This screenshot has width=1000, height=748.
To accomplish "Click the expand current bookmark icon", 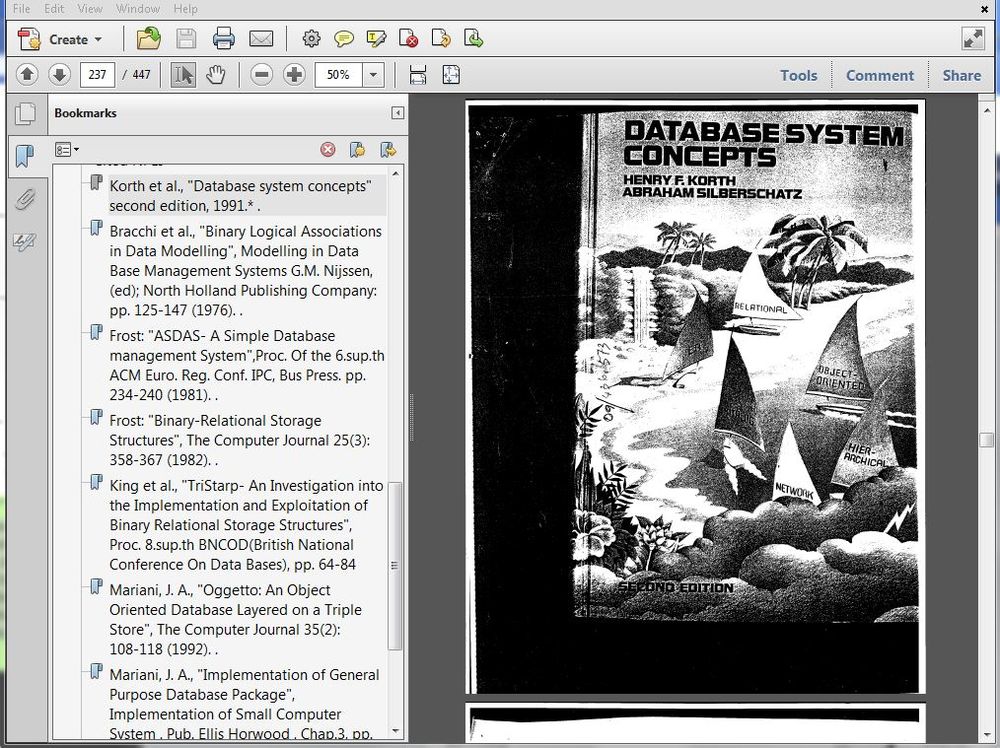I will click(388, 150).
